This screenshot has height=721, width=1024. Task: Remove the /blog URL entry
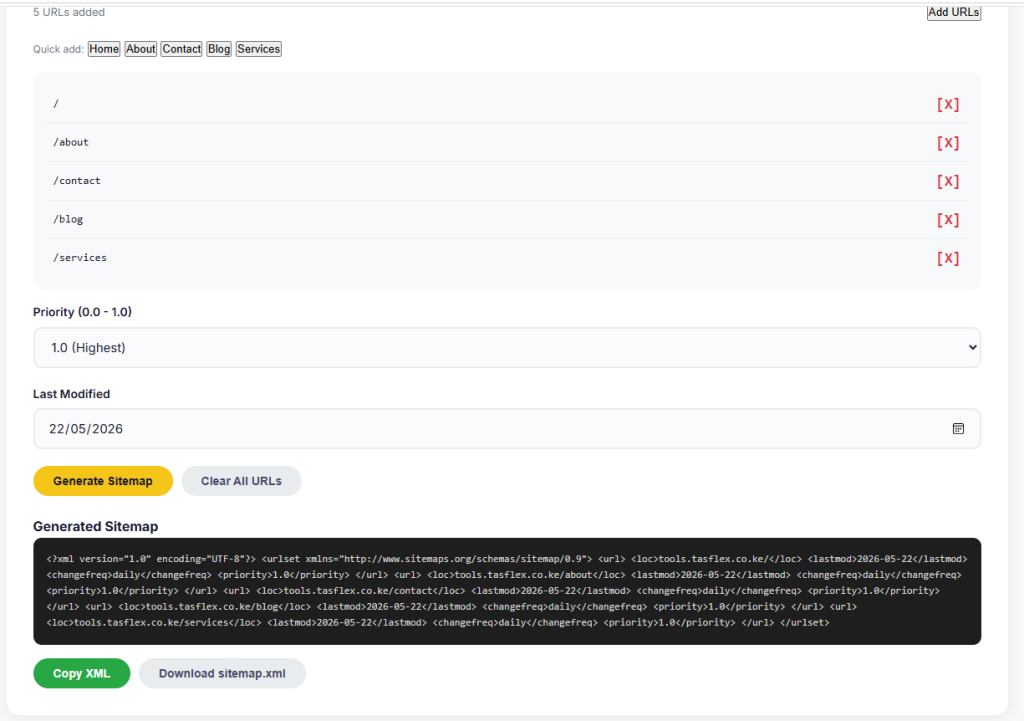point(948,220)
